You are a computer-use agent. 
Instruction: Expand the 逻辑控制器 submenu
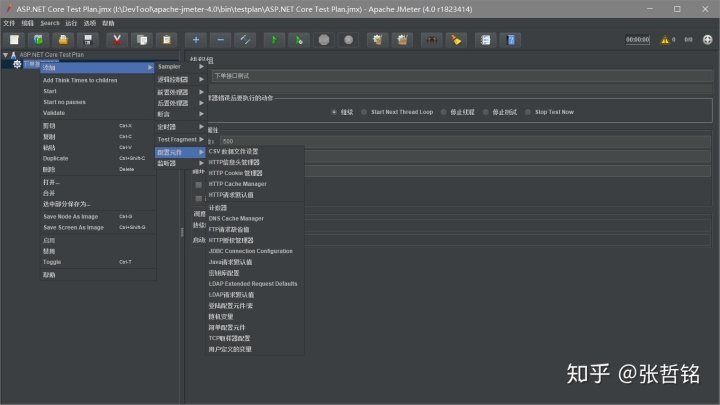(180, 79)
